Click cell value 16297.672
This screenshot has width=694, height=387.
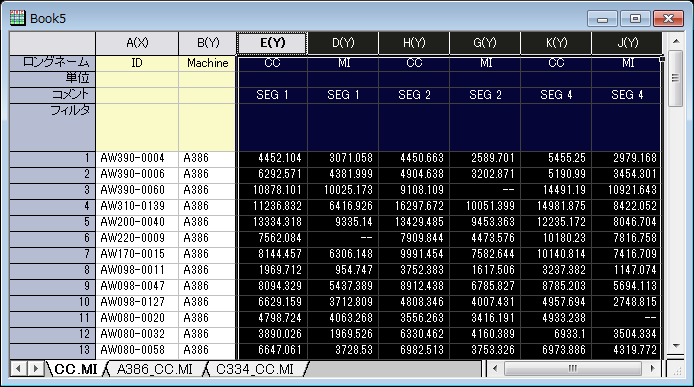414,206
